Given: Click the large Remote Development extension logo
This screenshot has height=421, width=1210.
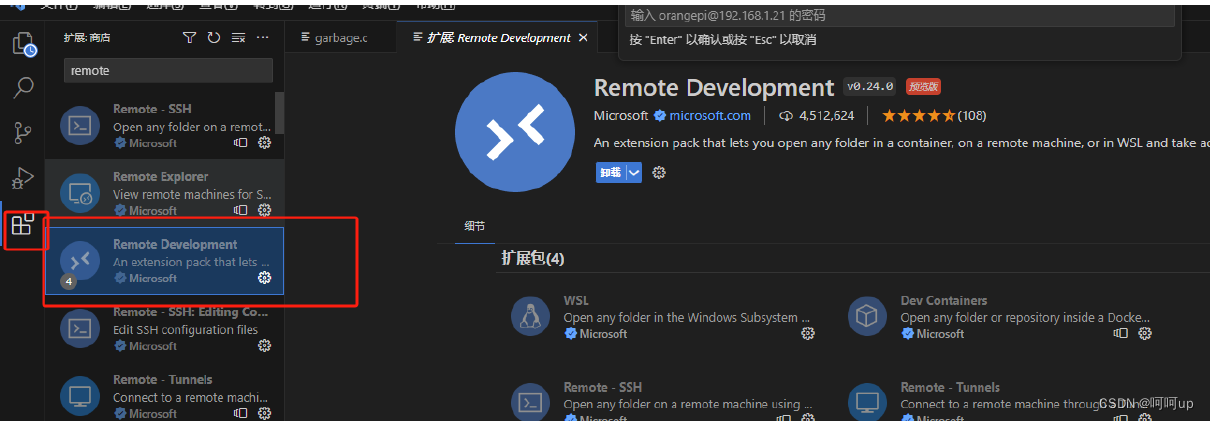Looking at the screenshot, I should click(x=513, y=132).
